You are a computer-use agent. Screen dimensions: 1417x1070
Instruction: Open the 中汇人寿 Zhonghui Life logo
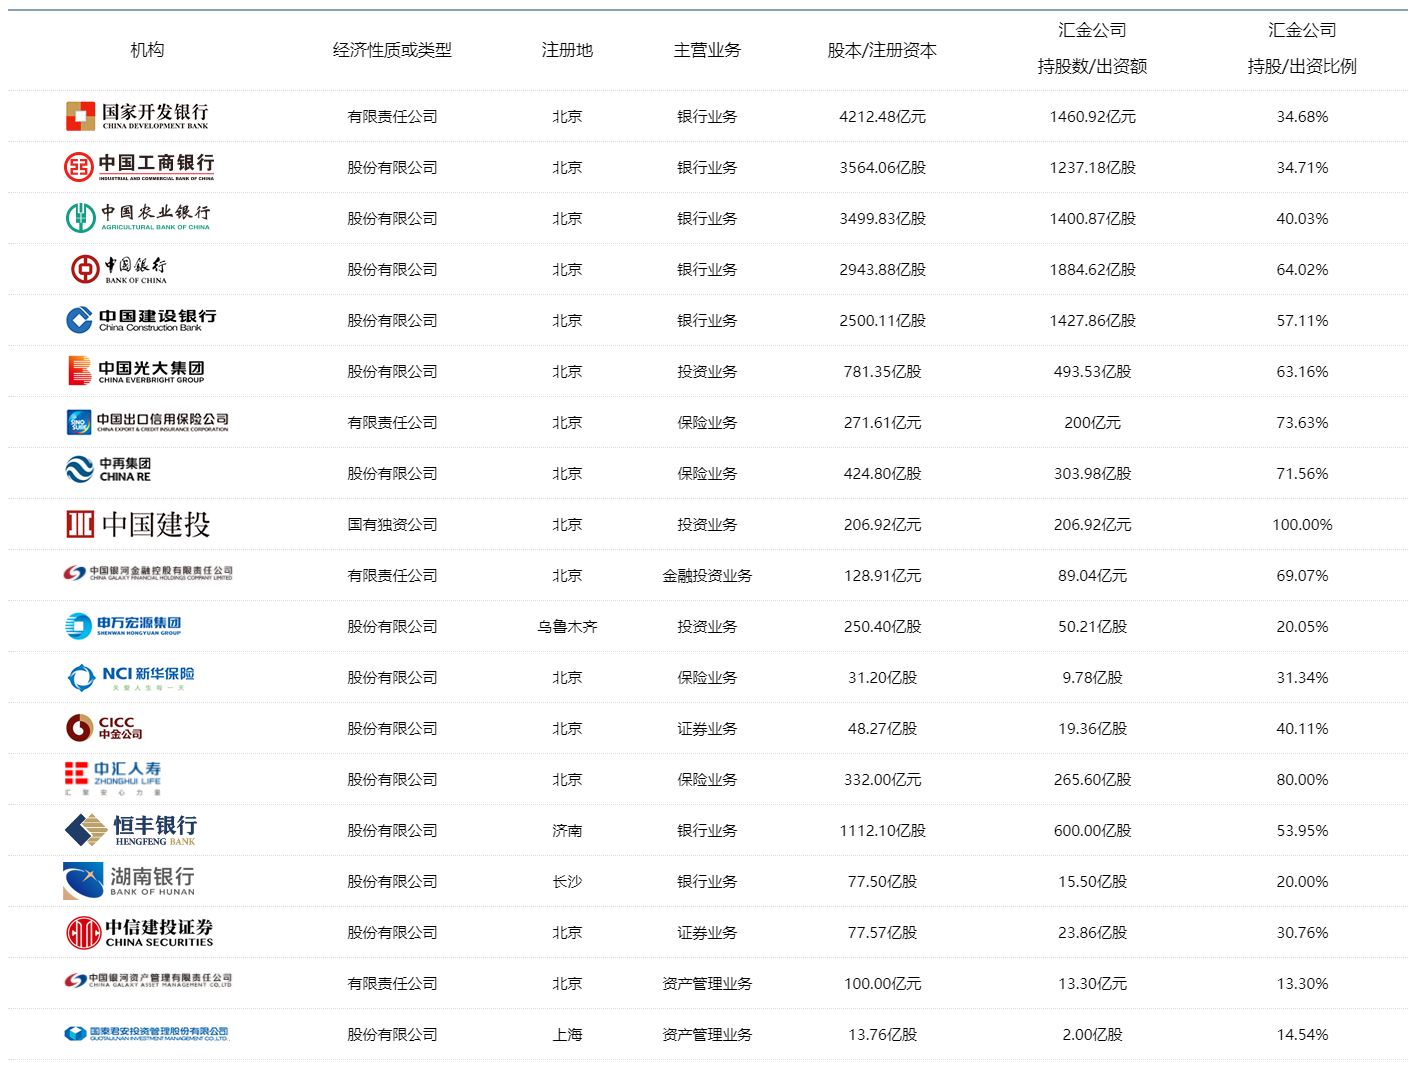click(113, 779)
